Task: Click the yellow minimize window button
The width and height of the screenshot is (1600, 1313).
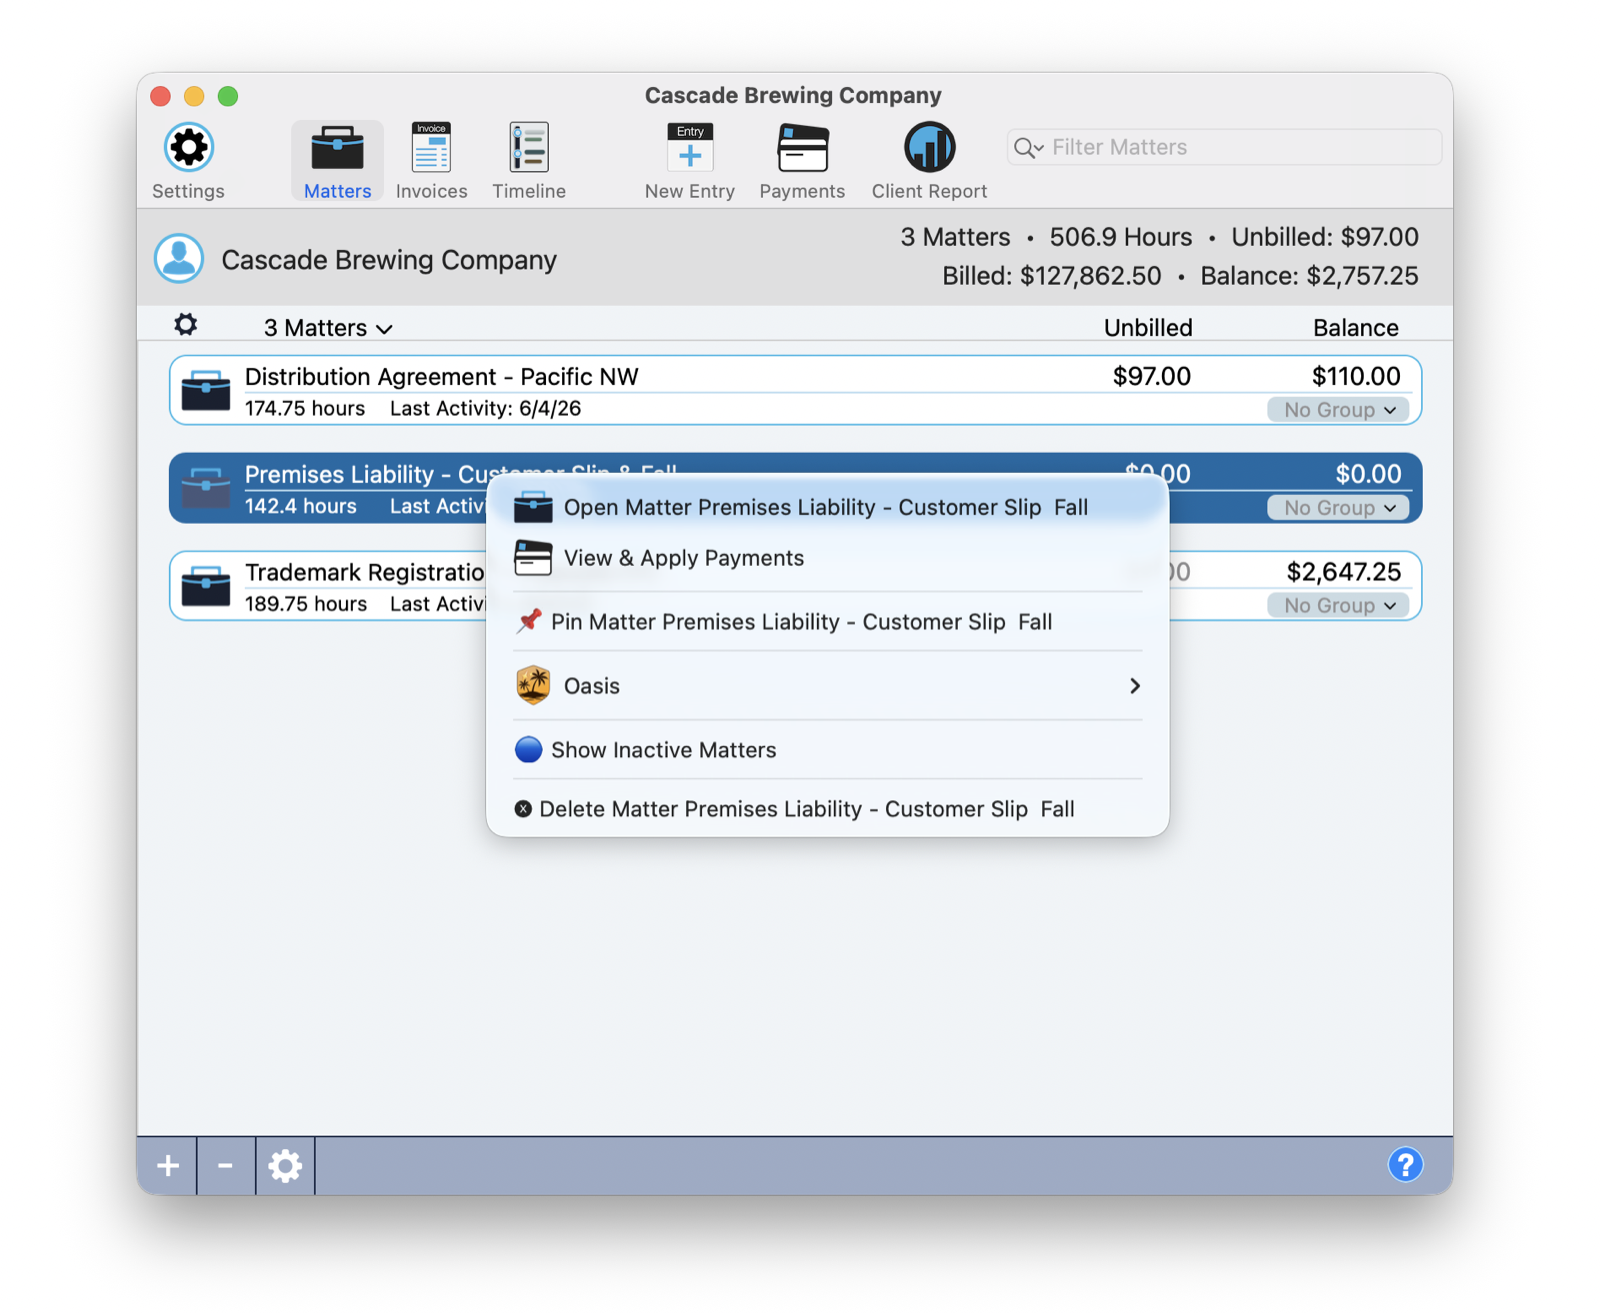Action: pos(194,96)
